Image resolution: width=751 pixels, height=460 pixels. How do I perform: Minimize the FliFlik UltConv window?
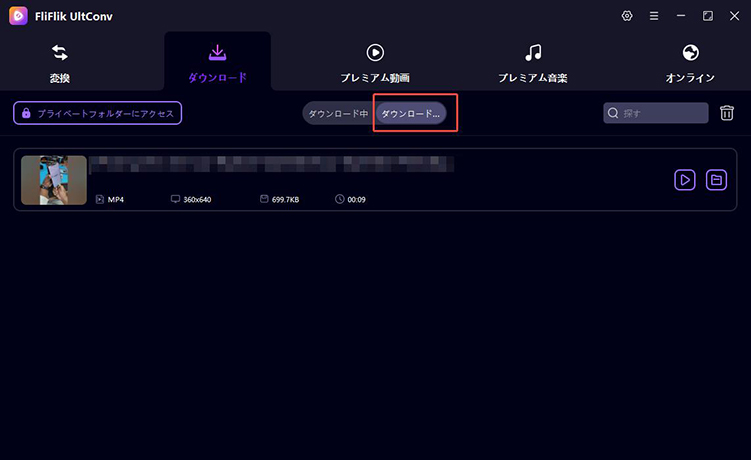coord(681,16)
